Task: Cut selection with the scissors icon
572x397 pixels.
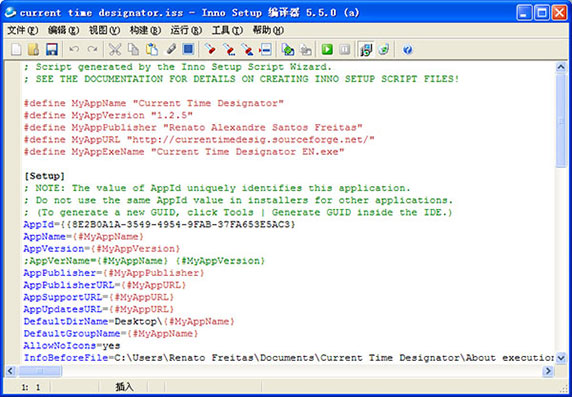Action: point(115,49)
